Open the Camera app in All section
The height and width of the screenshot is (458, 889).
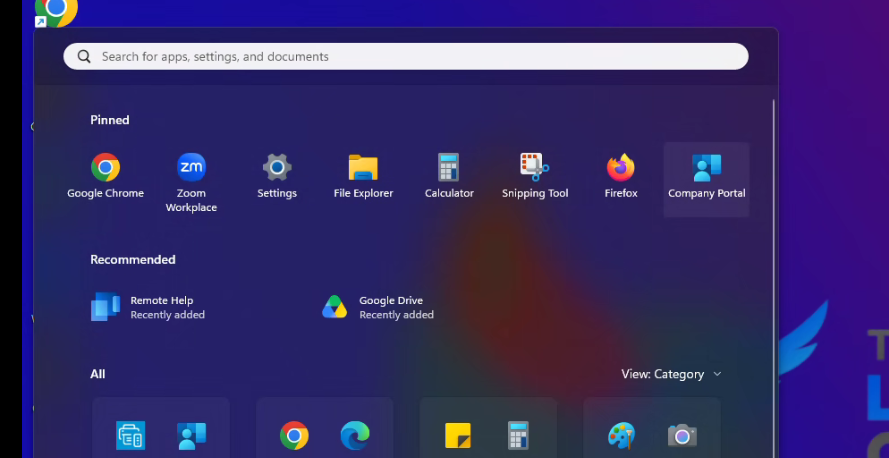pyautogui.click(x=682, y=435)
